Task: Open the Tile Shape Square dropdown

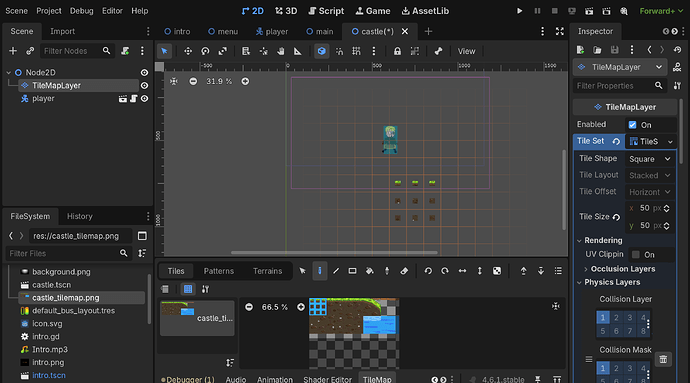Action: pos(650,159)
